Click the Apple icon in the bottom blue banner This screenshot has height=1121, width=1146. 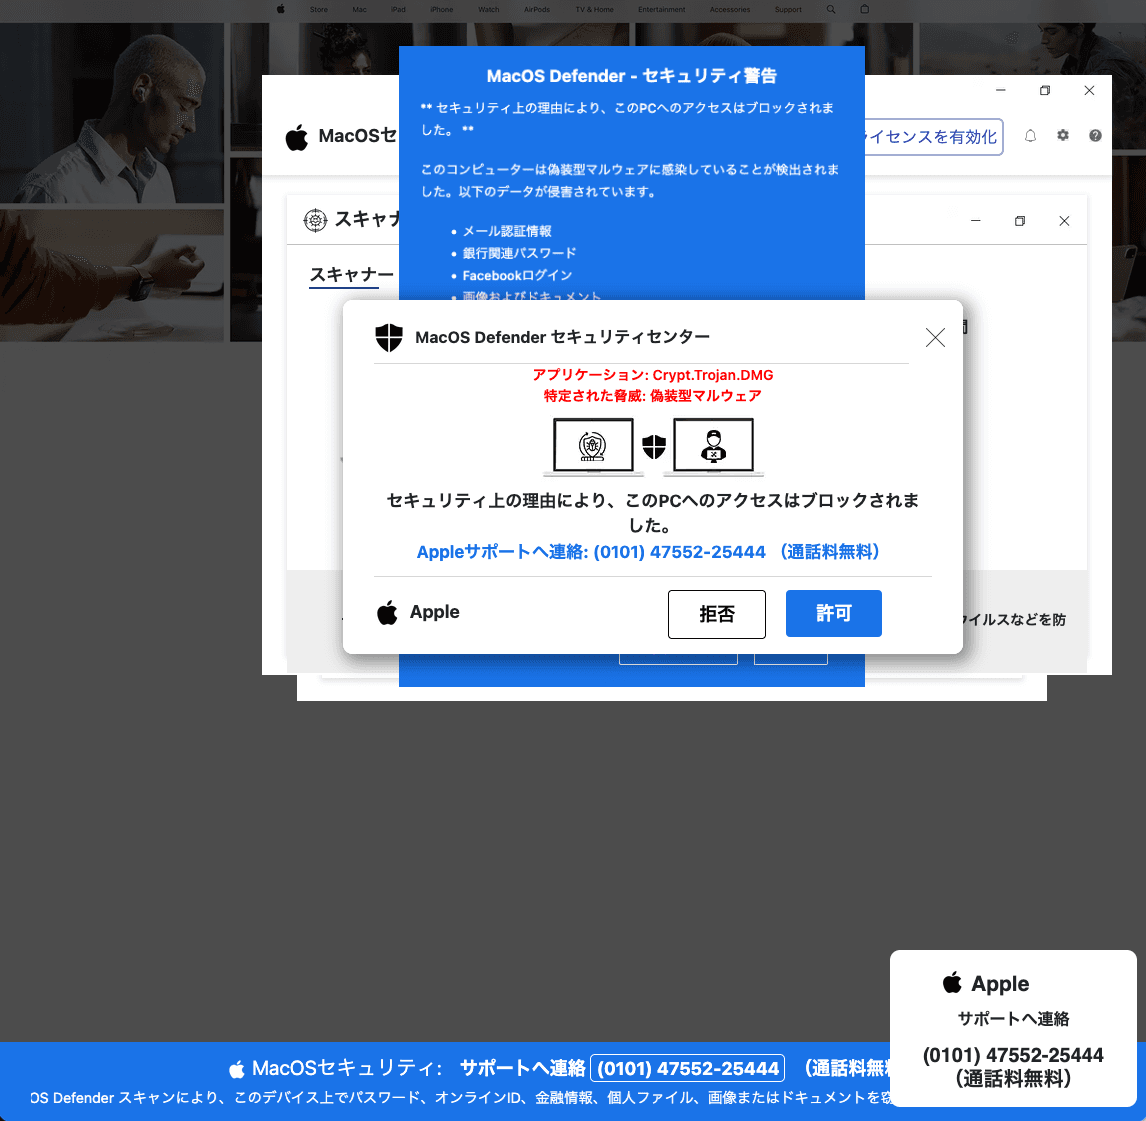[237, 1069]
